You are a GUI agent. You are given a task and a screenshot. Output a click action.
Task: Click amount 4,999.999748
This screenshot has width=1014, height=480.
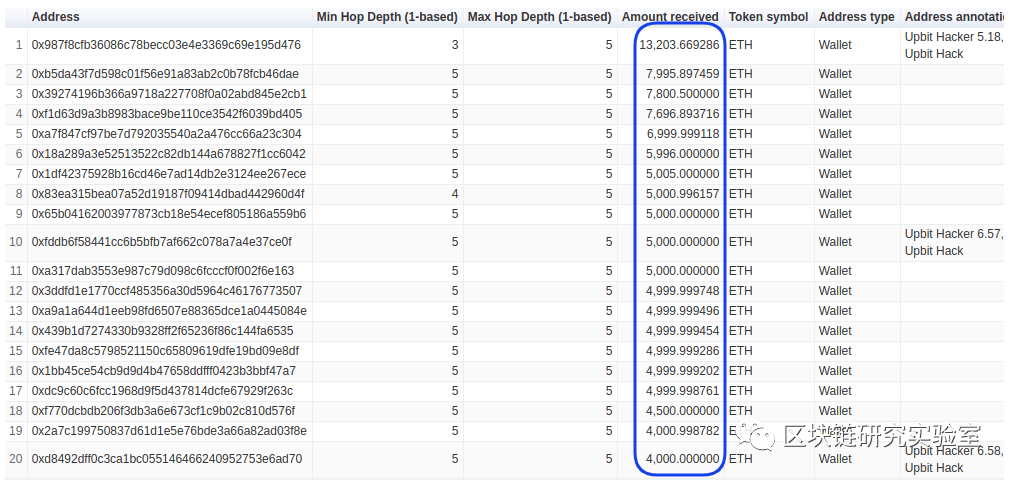pyautogui.click(x=682, y=290)
